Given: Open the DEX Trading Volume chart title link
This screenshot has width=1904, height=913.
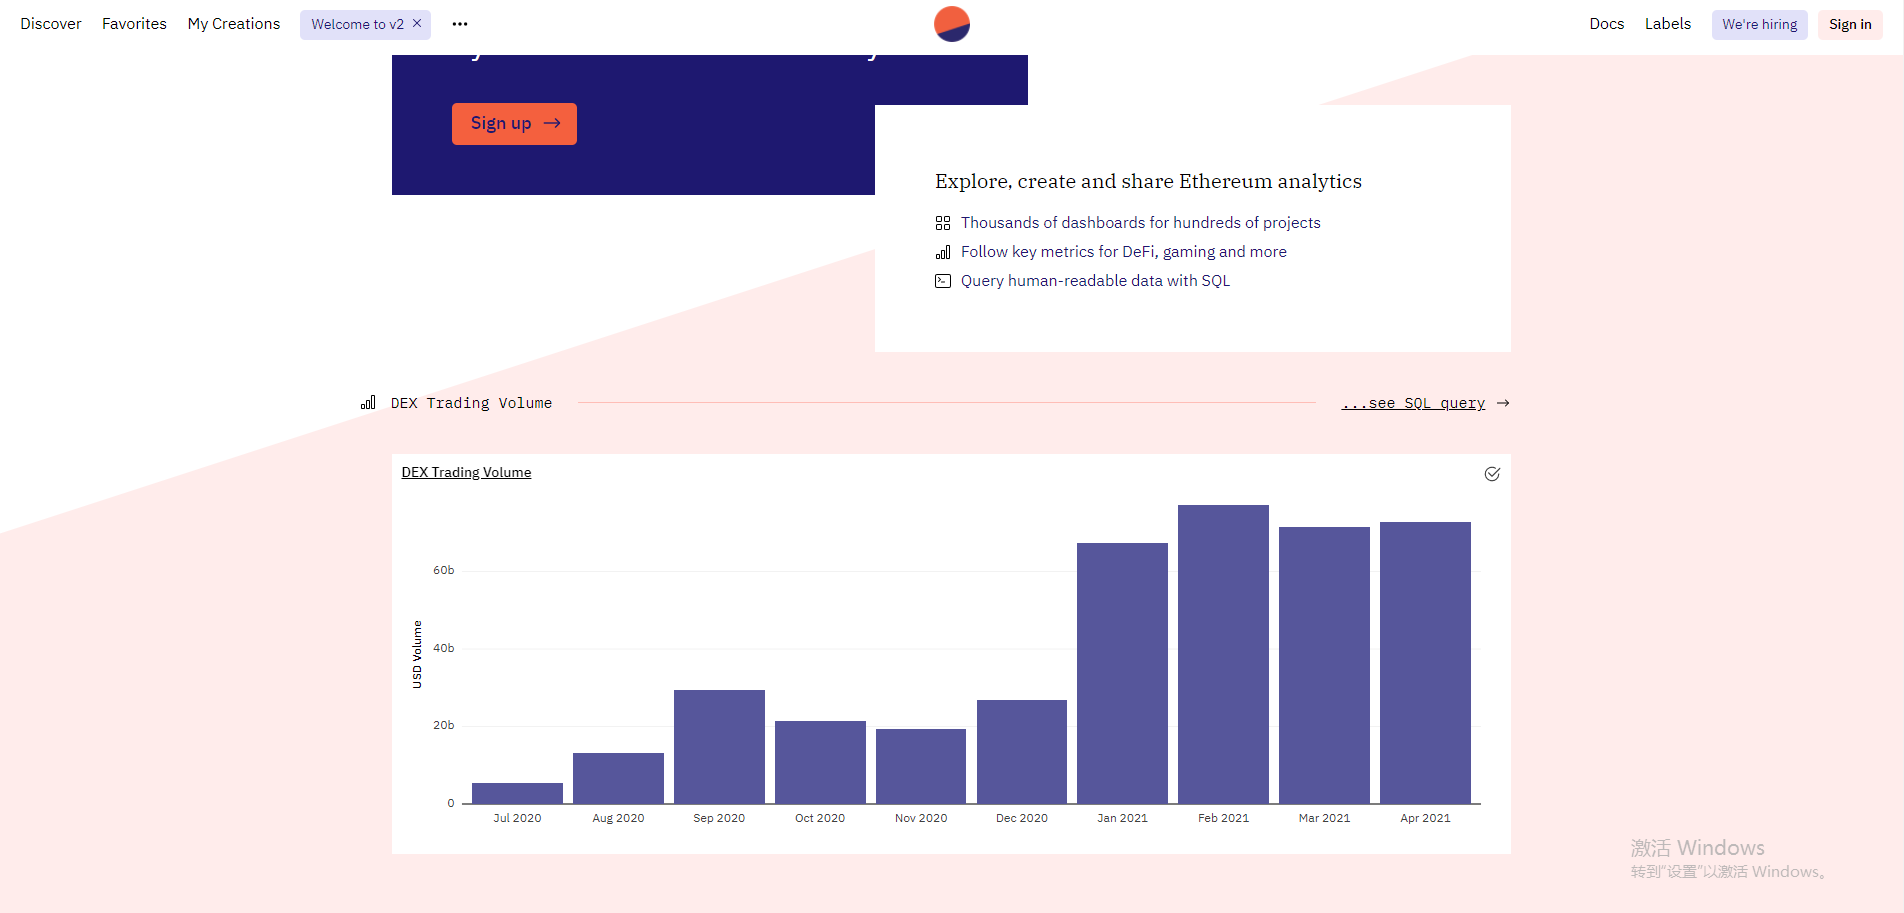Looking at the screenshot, I should pyautogui.click(x=466, y=472).
